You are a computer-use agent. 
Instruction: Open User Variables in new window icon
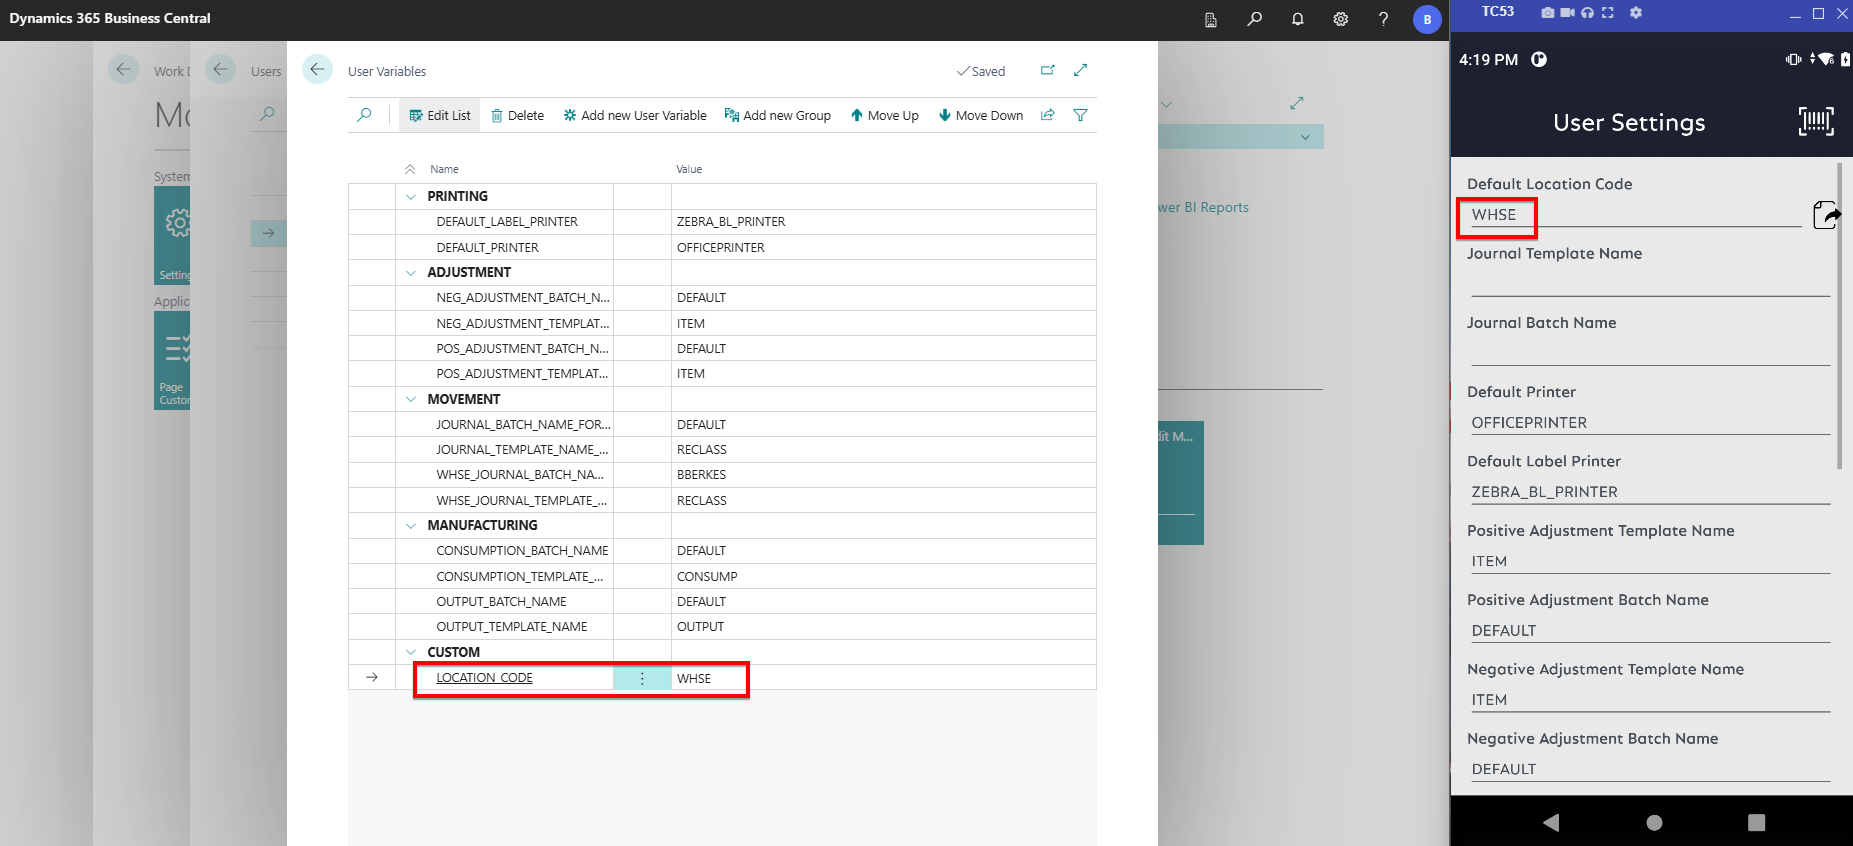[1047, 71]
